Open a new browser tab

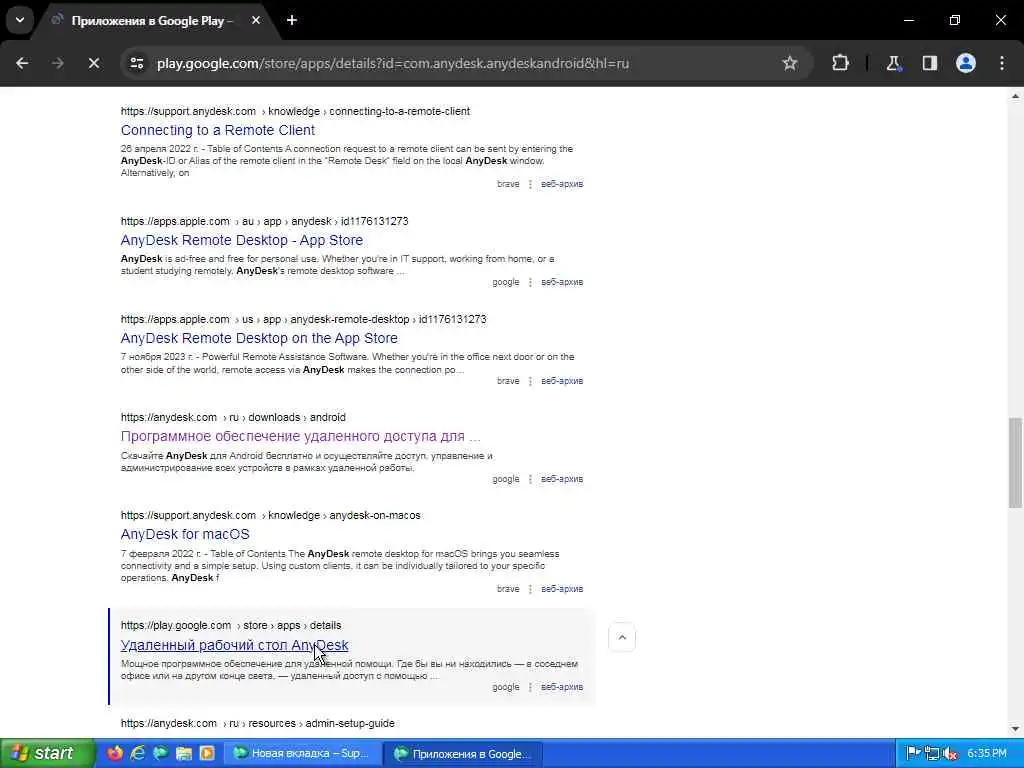click(292, 20)
